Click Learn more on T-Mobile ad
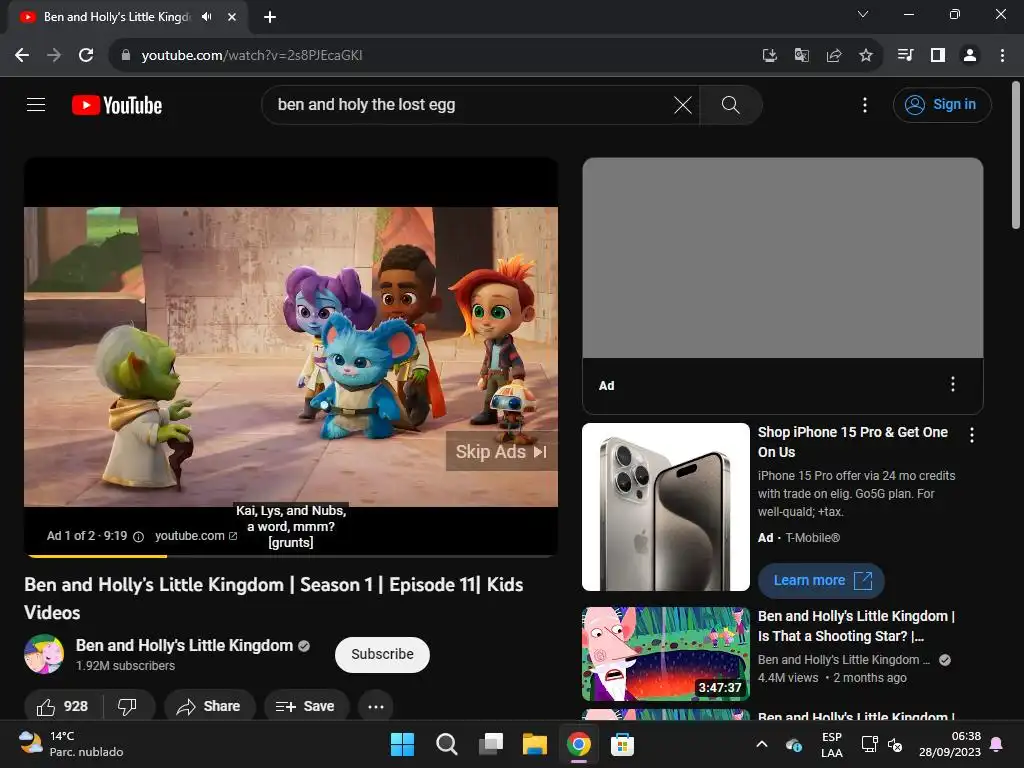Viewport: 1024px width, 768px height. click(821, 580)
